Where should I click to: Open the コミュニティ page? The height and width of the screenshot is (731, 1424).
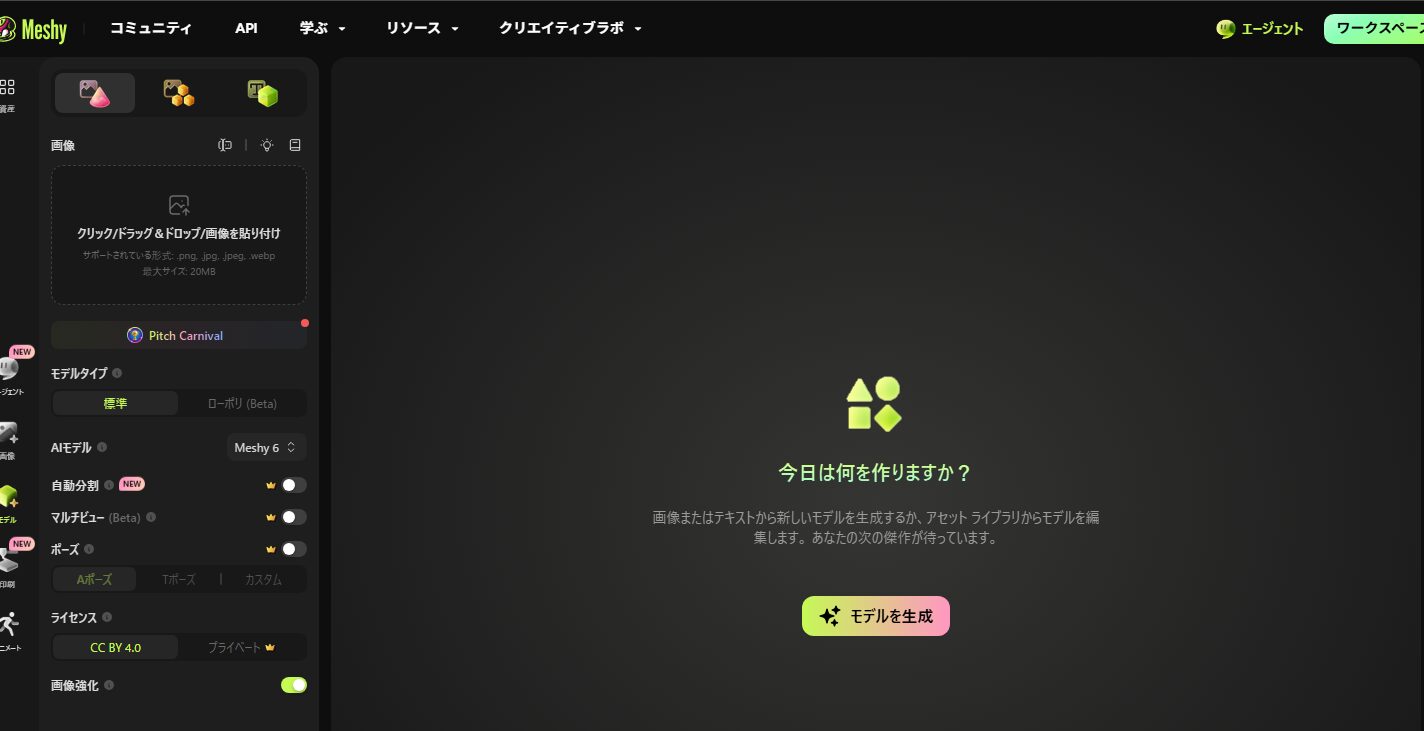[x=151, y=28]
